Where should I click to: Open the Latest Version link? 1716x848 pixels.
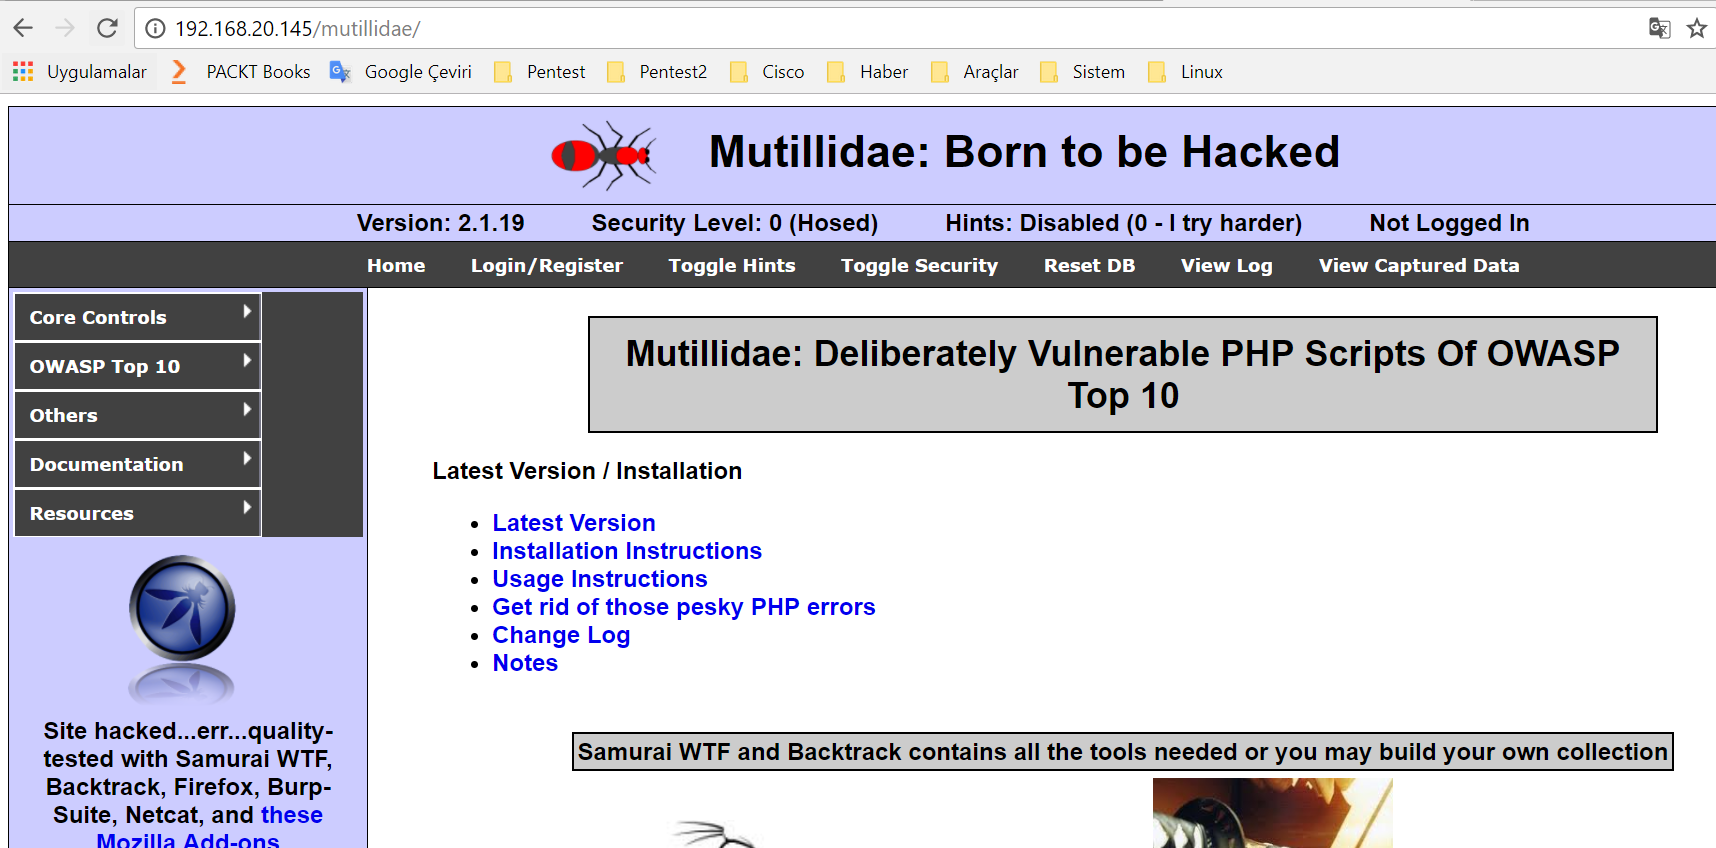click(574, 523)
